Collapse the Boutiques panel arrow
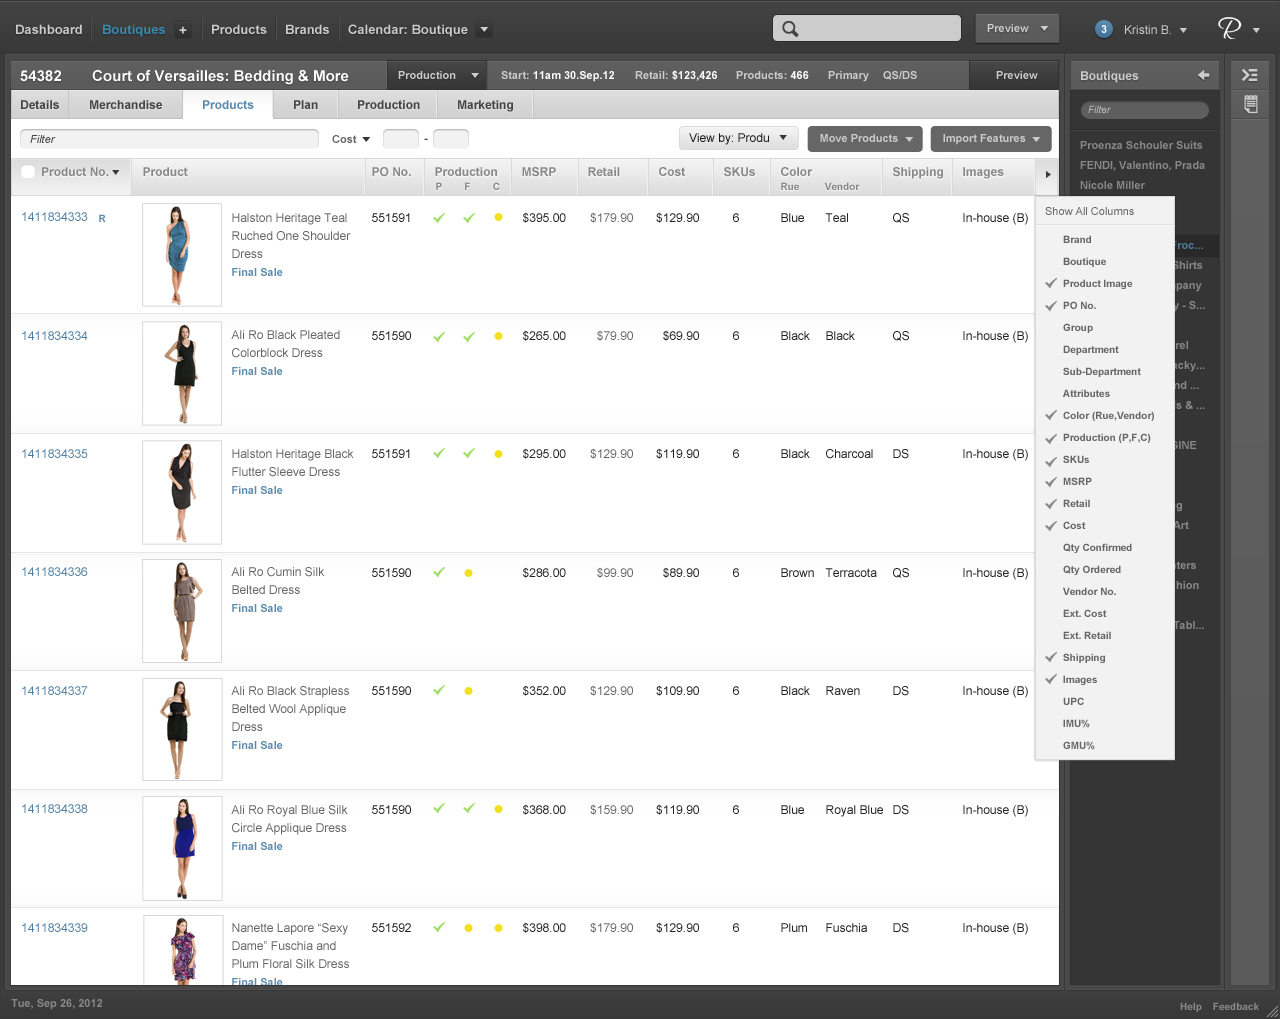Viewport: 1280px width, 1019px height. coord(1203,75)
